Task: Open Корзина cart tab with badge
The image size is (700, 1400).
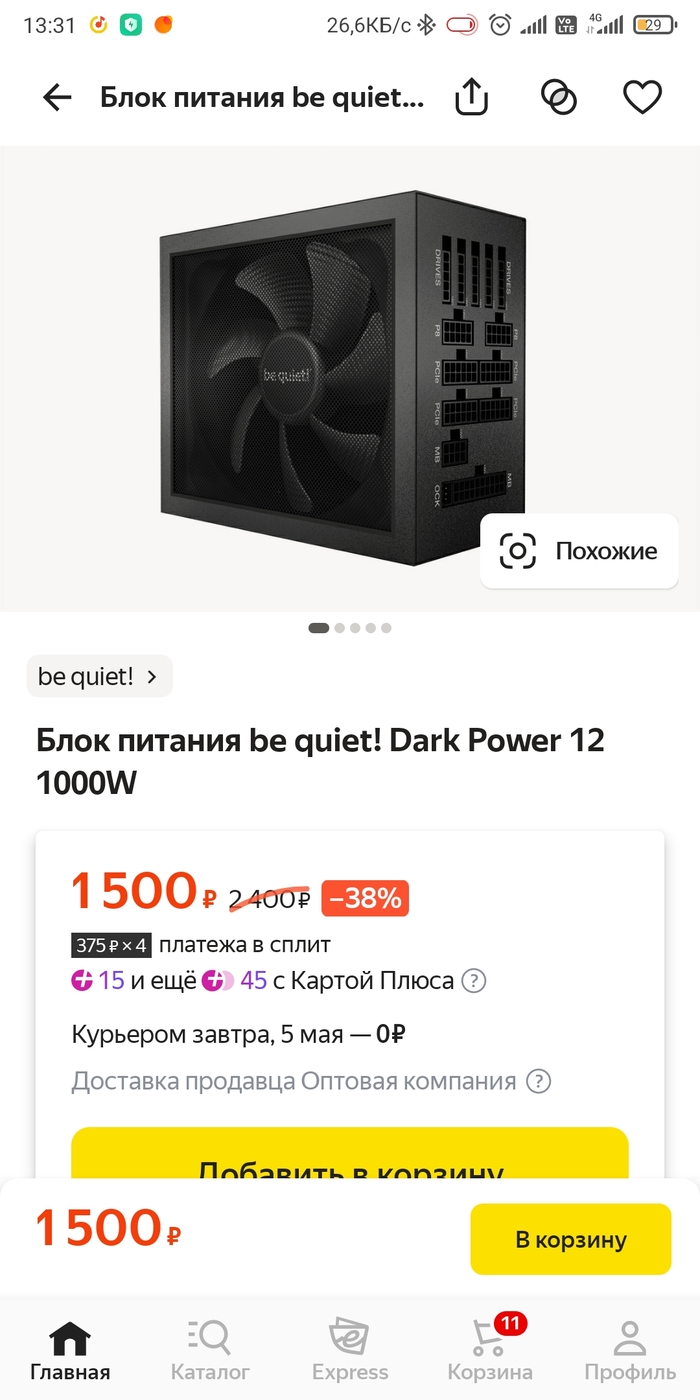Action: coord(490,1350)
